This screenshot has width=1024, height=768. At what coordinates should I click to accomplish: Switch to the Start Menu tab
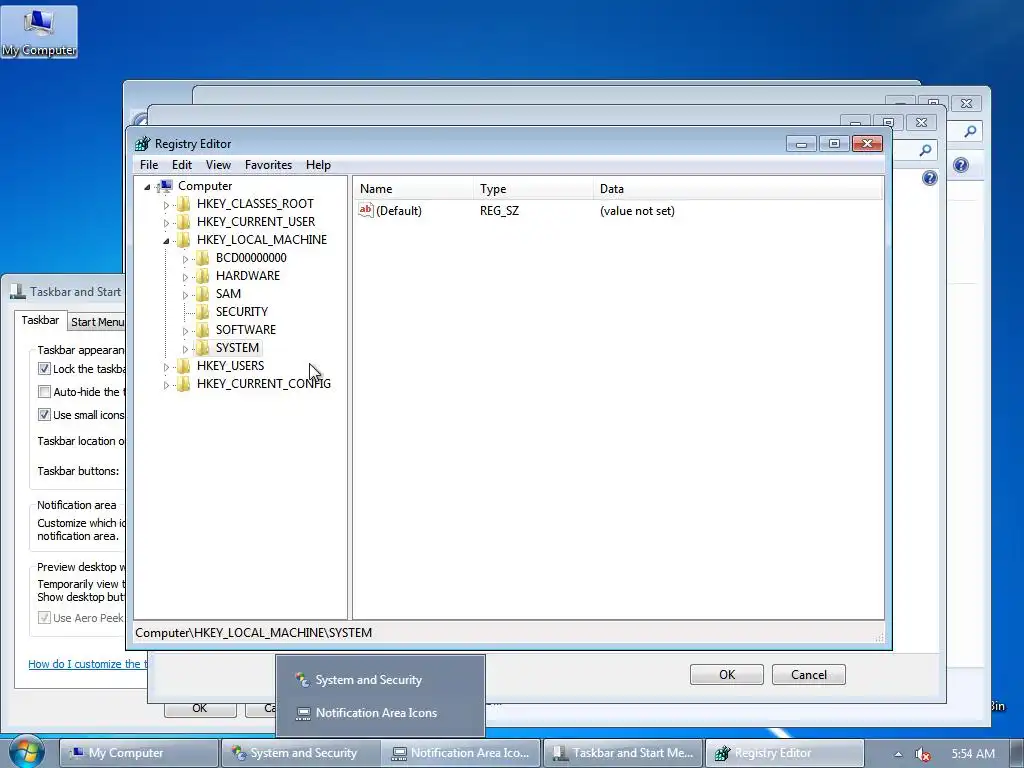(97, 321)
